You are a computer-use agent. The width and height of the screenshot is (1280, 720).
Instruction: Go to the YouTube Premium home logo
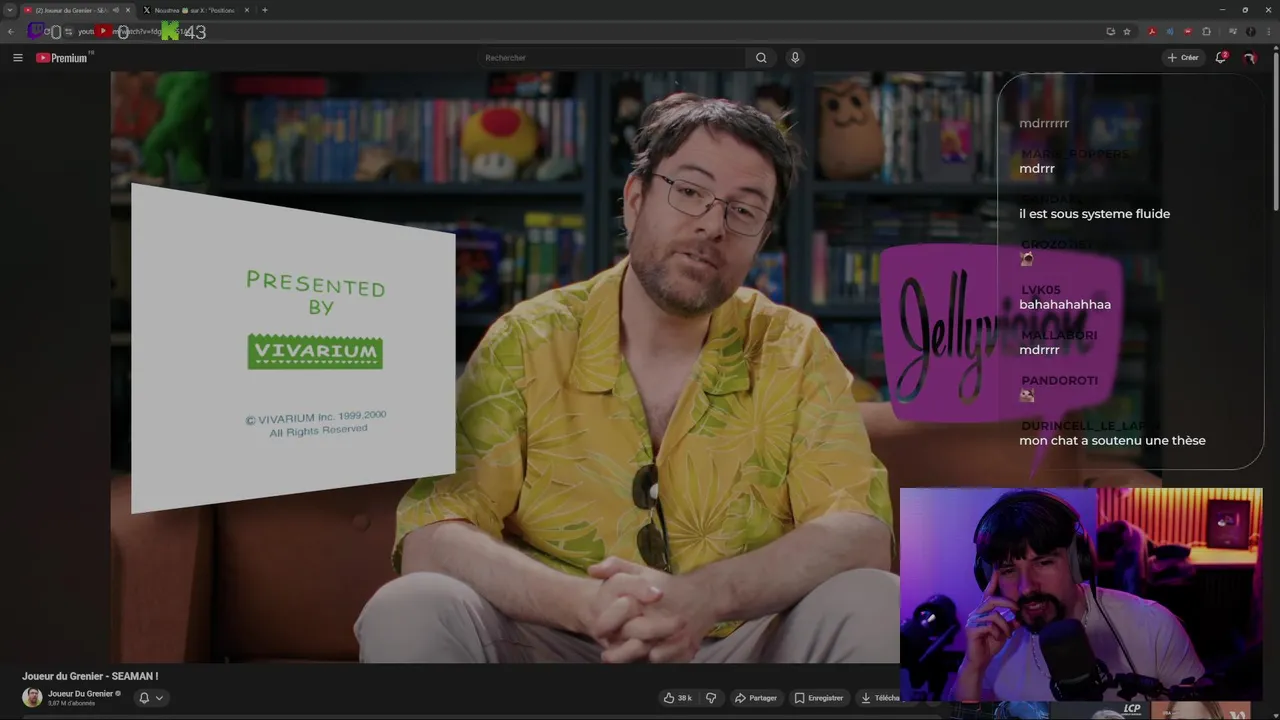pos(62,58)
